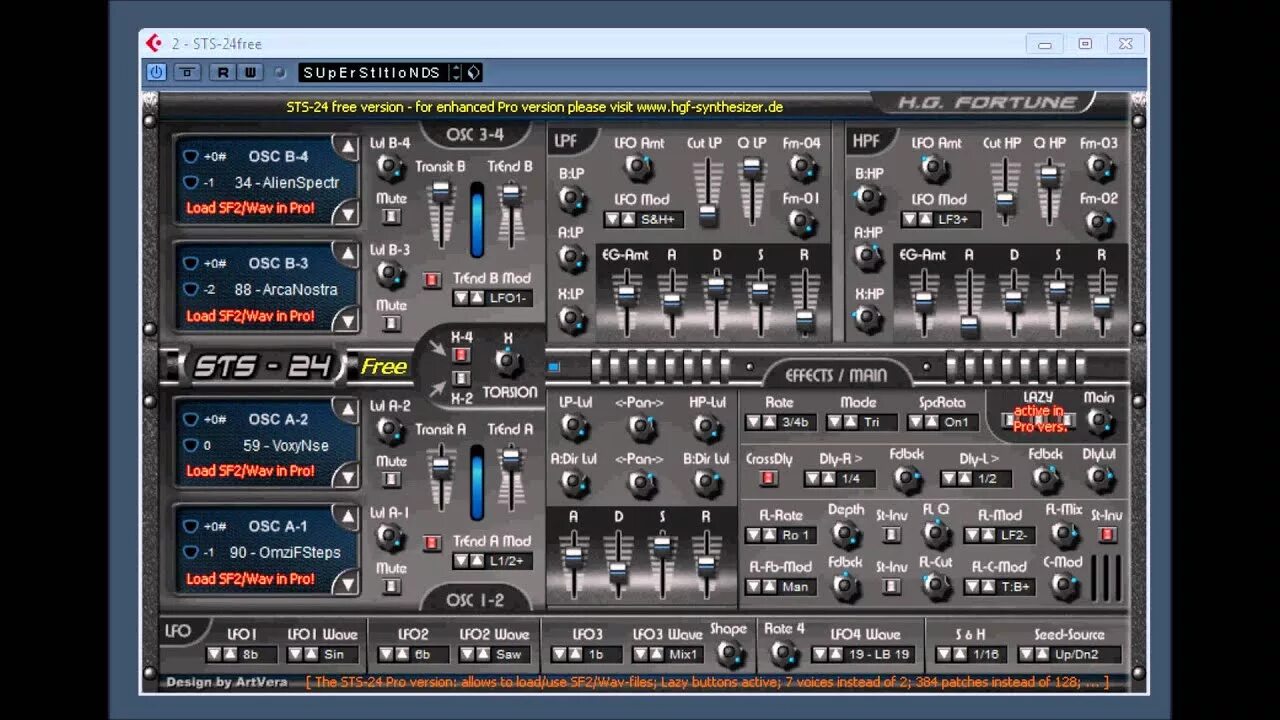The image size is (1280, 720).
Task: Toggle the plugin power button
Action: click(156, 72)
